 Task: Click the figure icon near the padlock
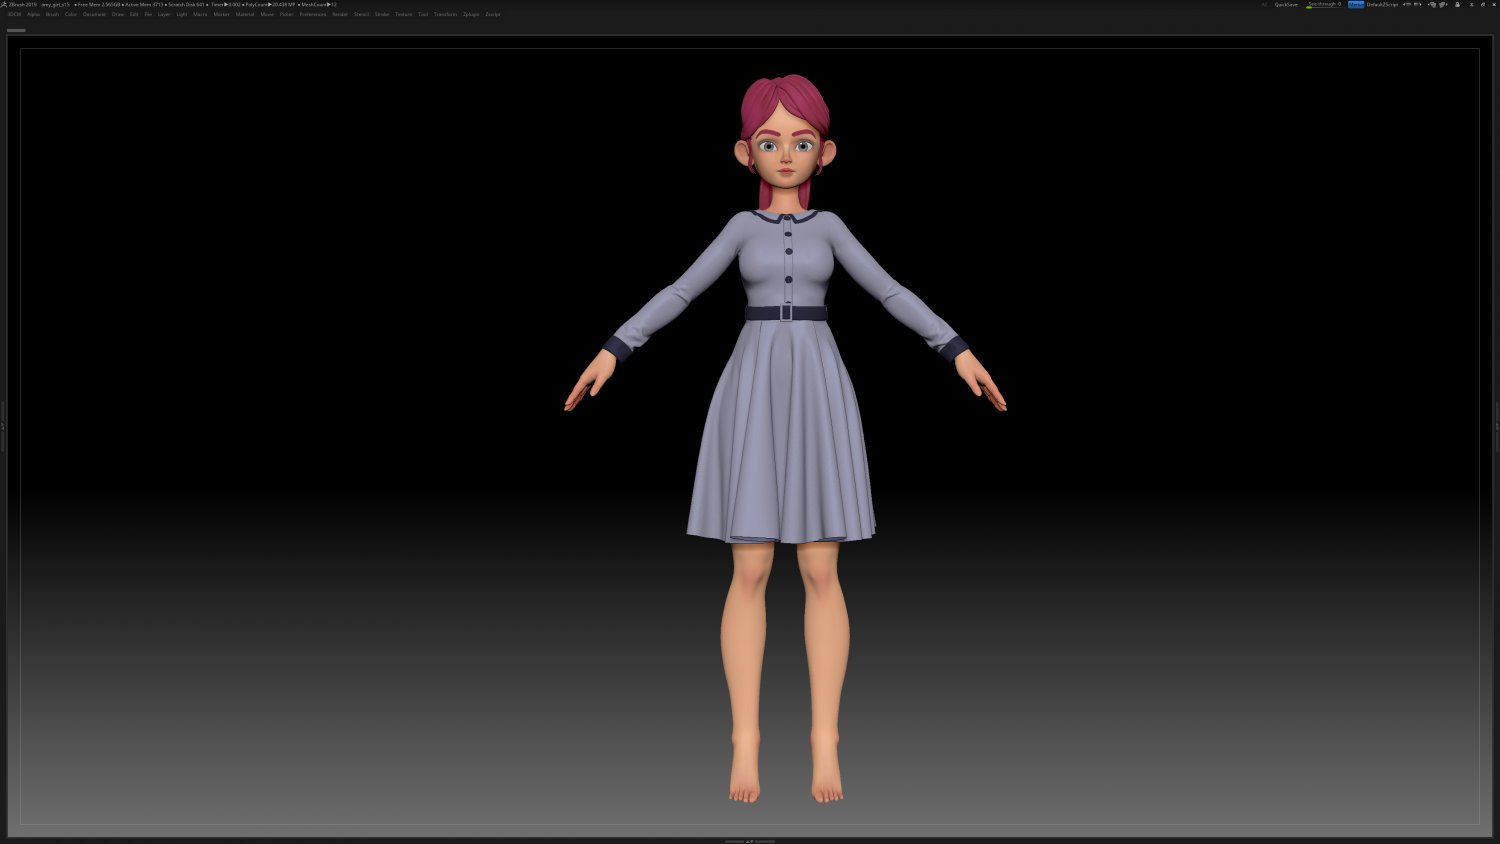pyautogui.click(x=1471, y=4)
